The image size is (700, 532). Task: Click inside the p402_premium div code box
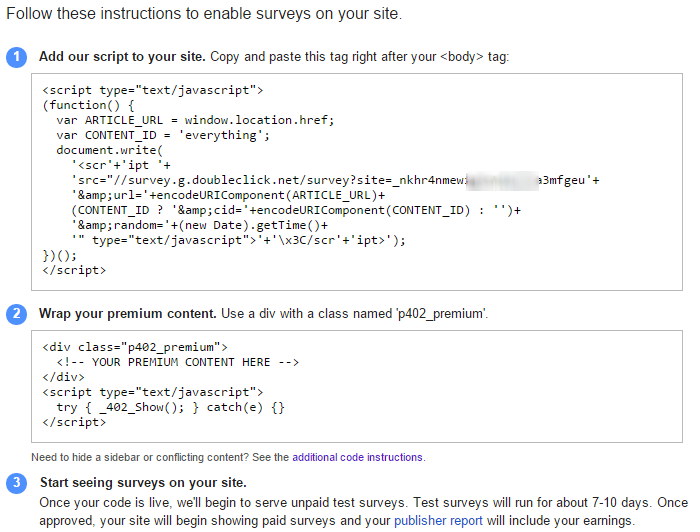(357, 386)
